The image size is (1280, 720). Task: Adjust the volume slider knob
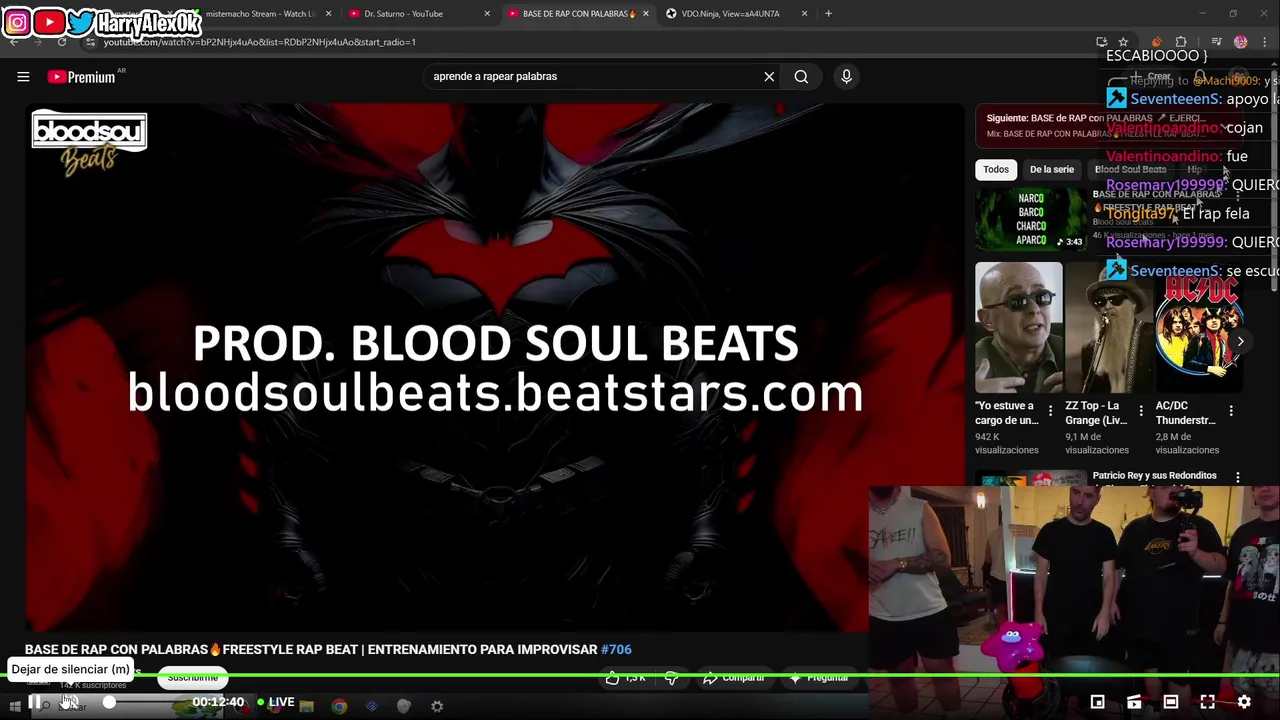[109, 703]
